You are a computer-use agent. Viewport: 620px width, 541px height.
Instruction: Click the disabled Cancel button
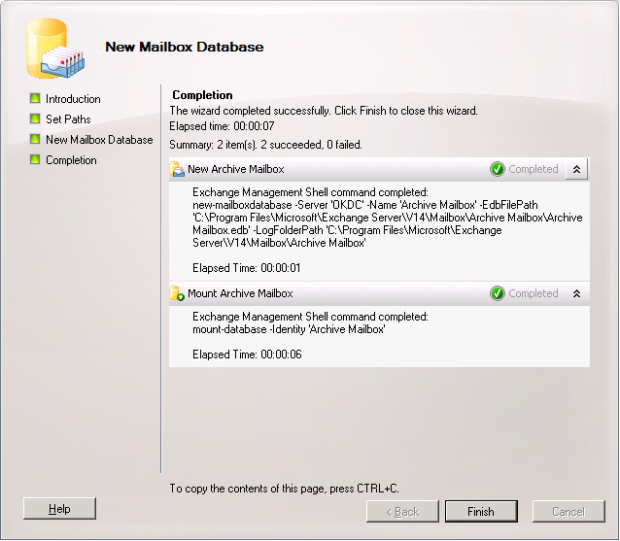tap(569, 511)
